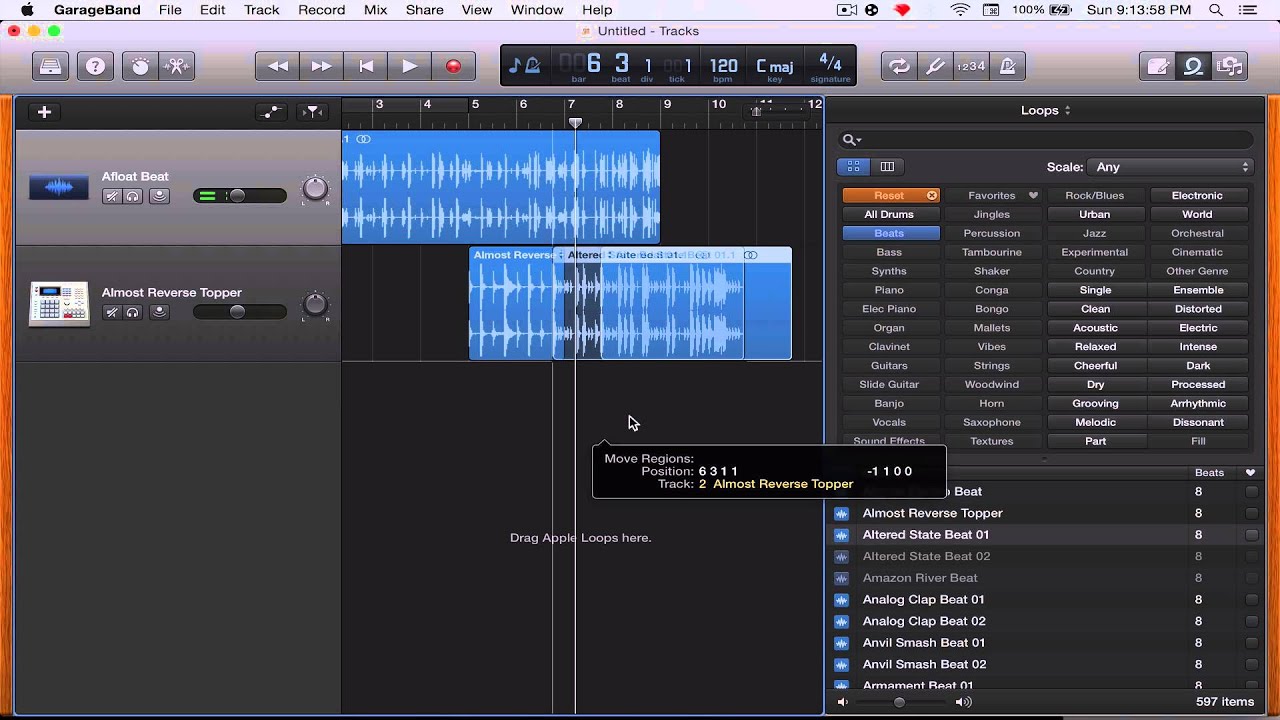
Task: Tick favorite checkbox for Anvil Smash Beat 01
Action: [x=1251, y=643]
